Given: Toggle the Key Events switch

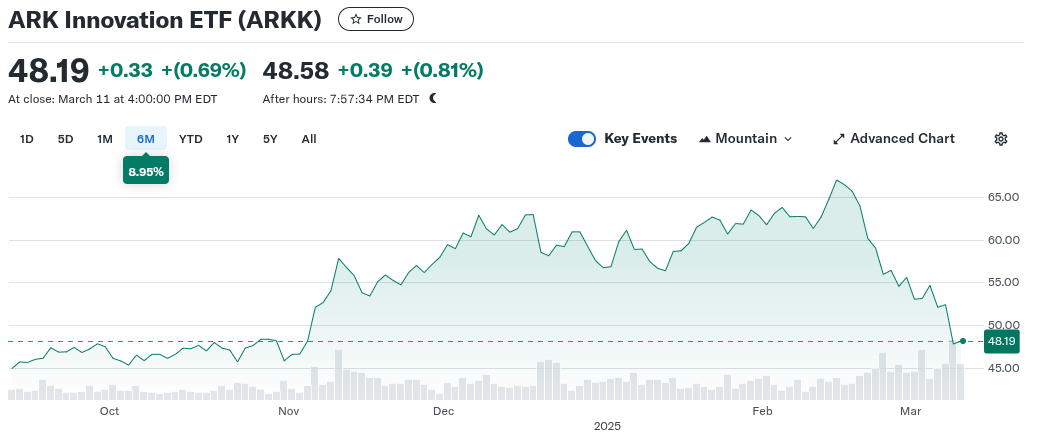Looking at the screenshot, I should [582, 139].
